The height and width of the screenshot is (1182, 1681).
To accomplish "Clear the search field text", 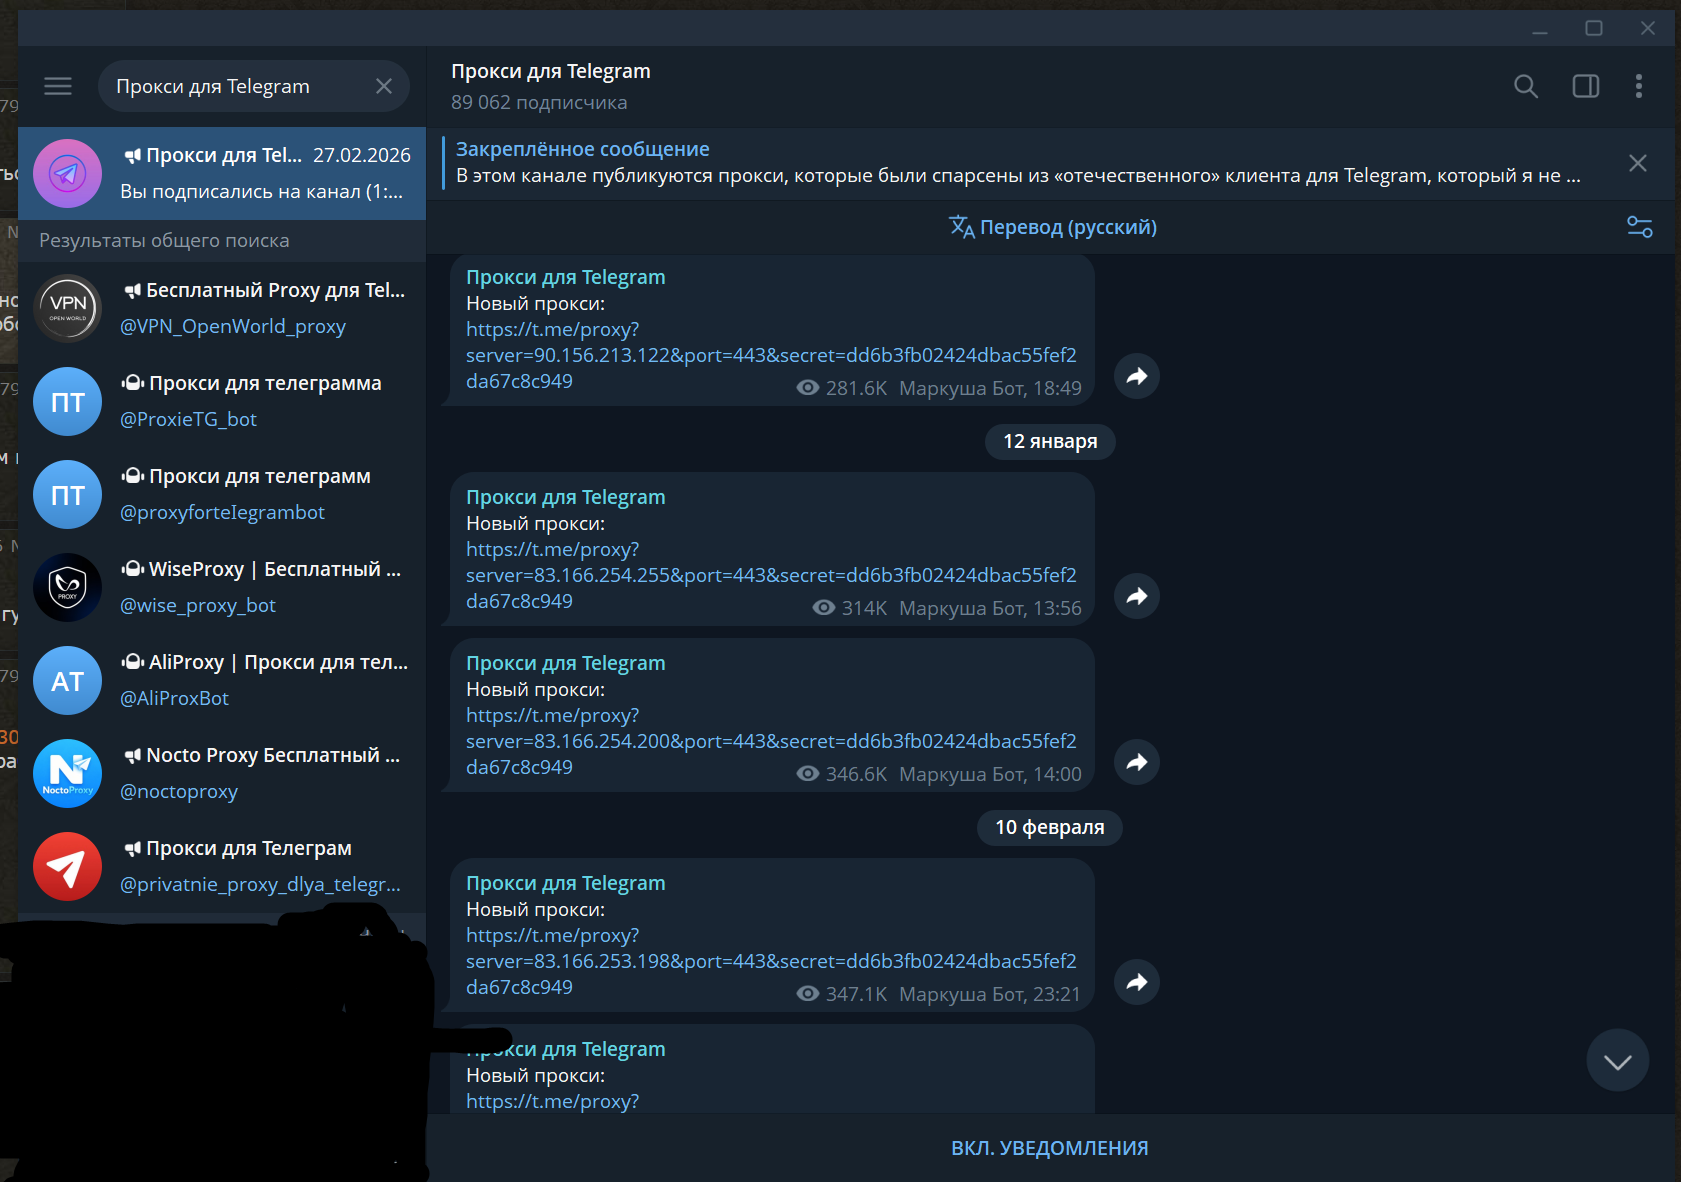I will [x=384, y=86].
